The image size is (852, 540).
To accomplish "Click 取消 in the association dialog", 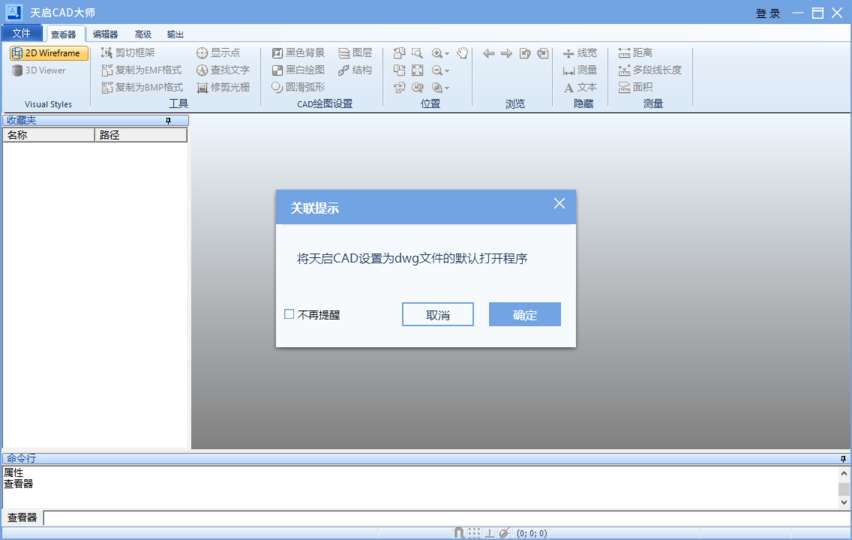I will pyautogui.click(x=438, y=315).
